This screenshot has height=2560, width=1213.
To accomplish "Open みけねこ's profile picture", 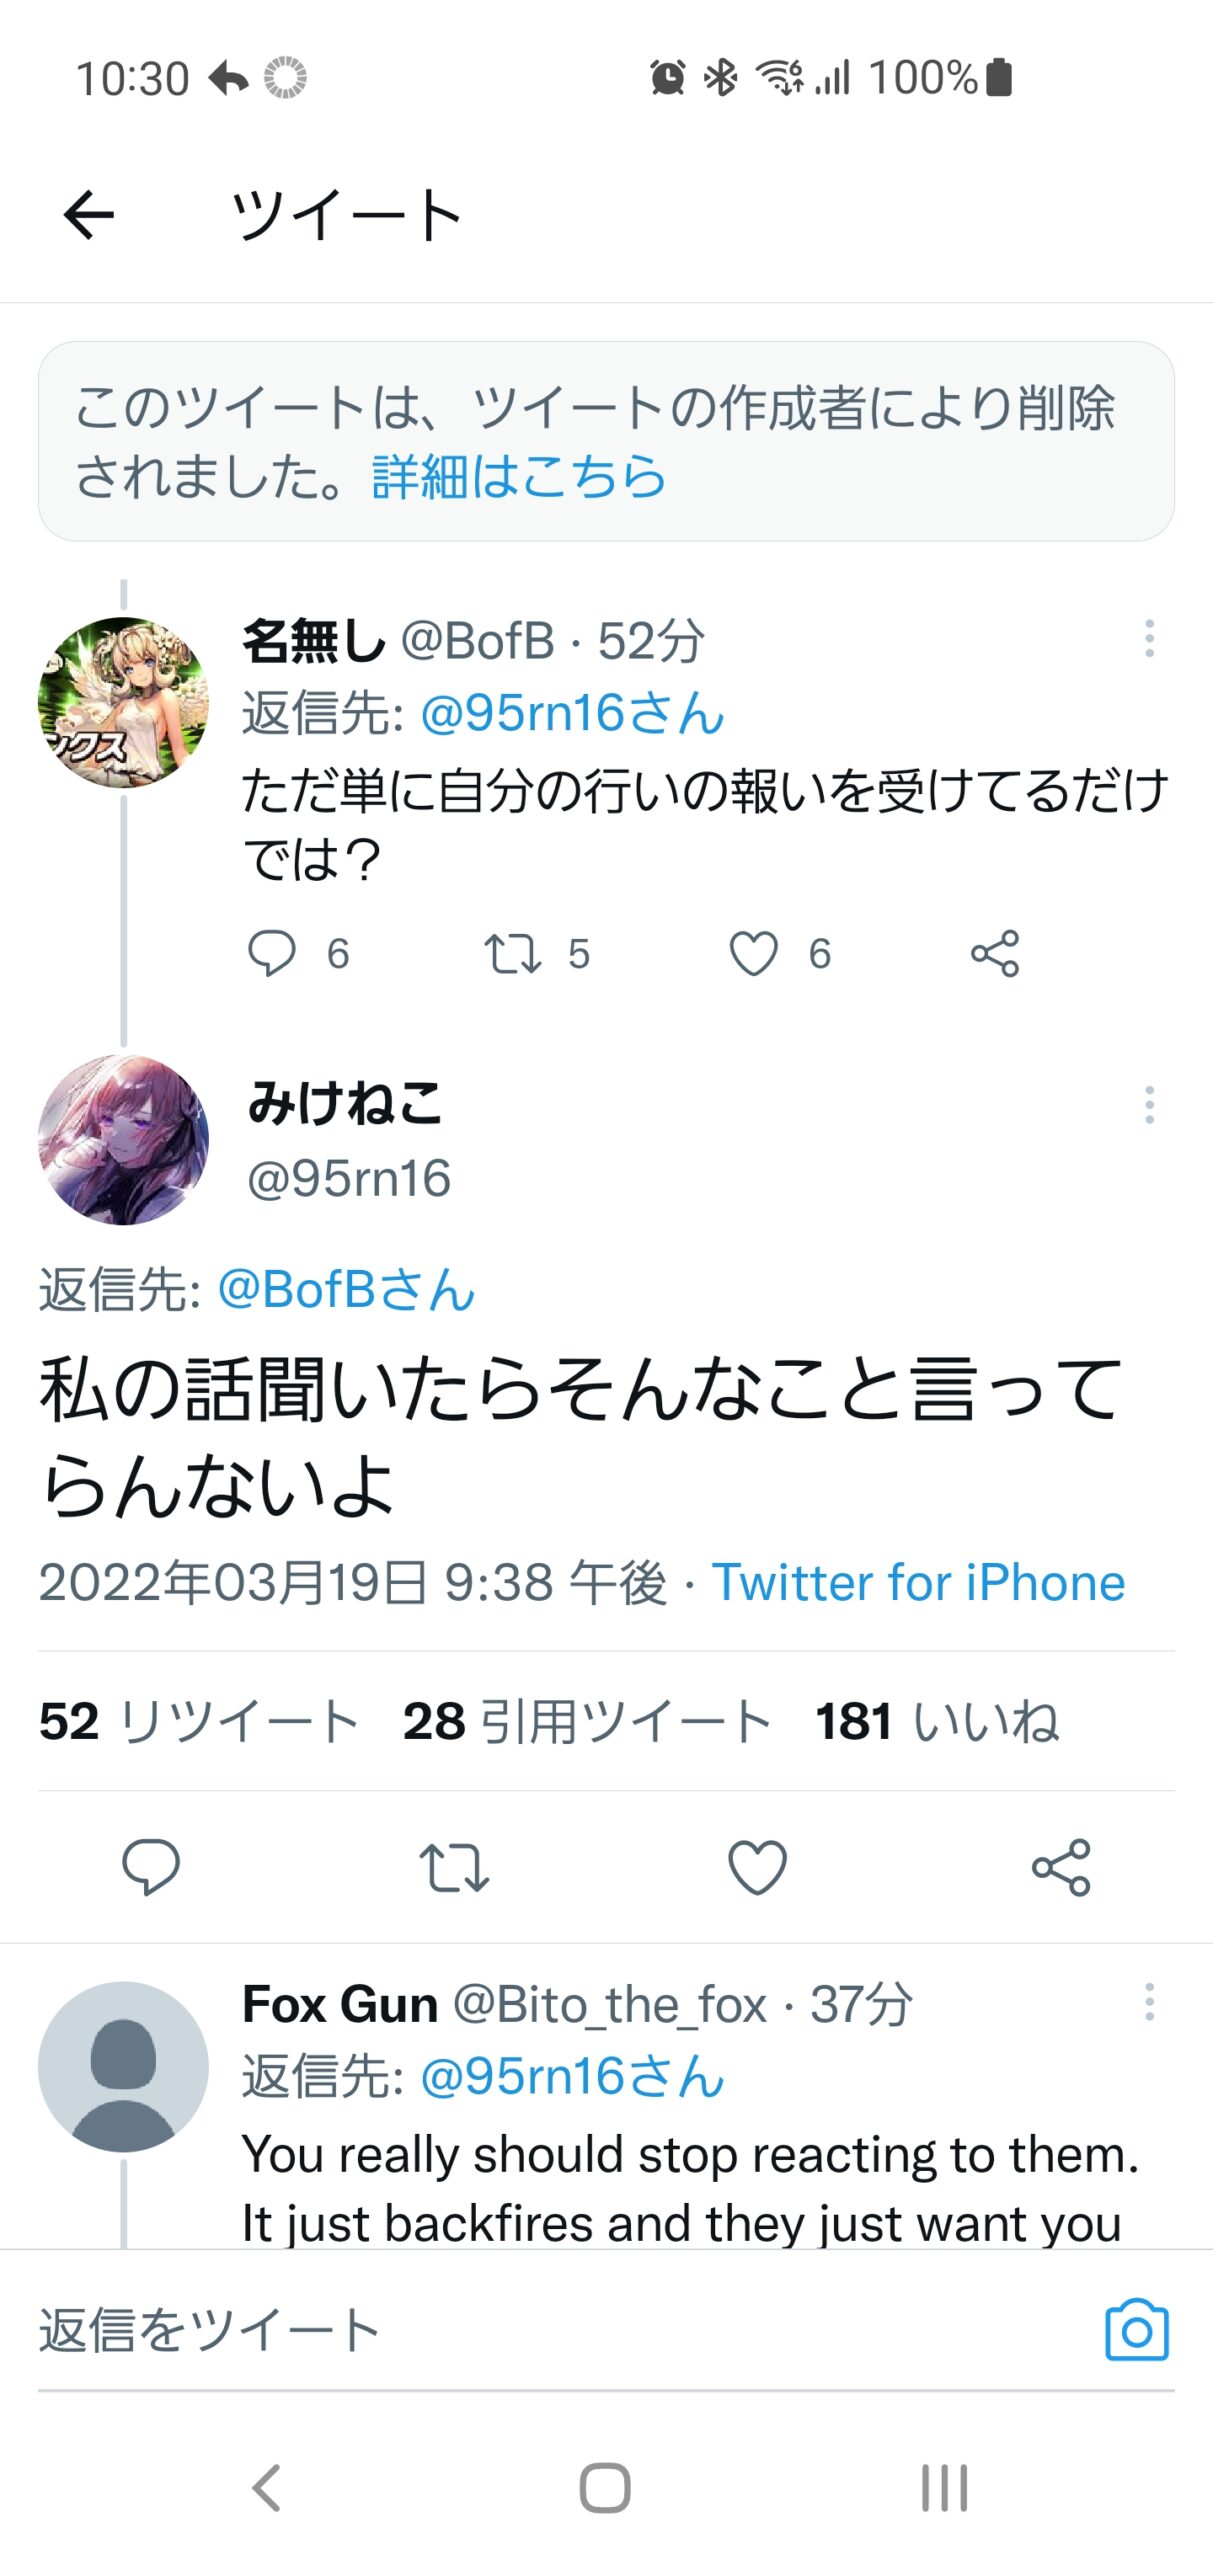I will 123,1140.
